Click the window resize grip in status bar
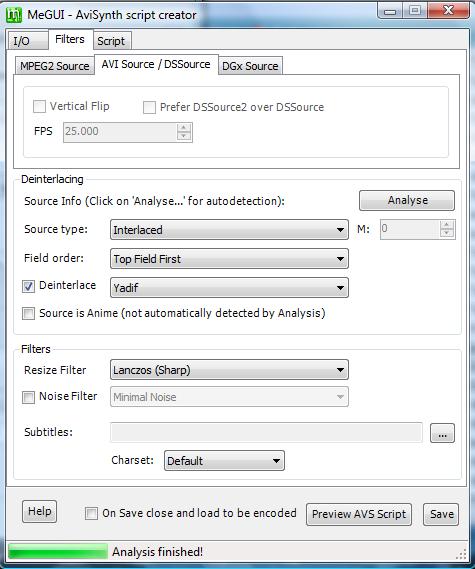The width and height of the screenshot is (475, 569). [461, 554]
